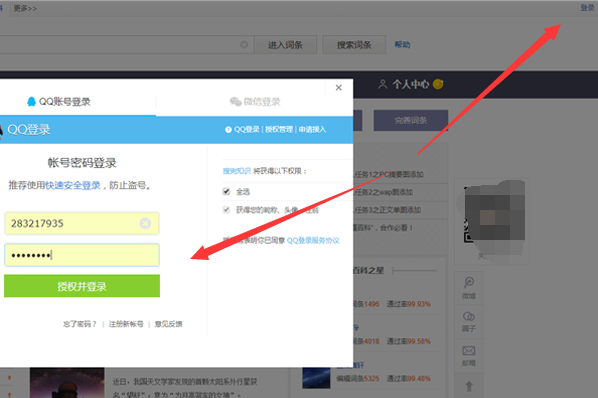Image resolution: width=598 pixels, height=398 pixels.
Task: Switch to 微信登录 tab
Action: pyautogui.click(x=255, y=102)
